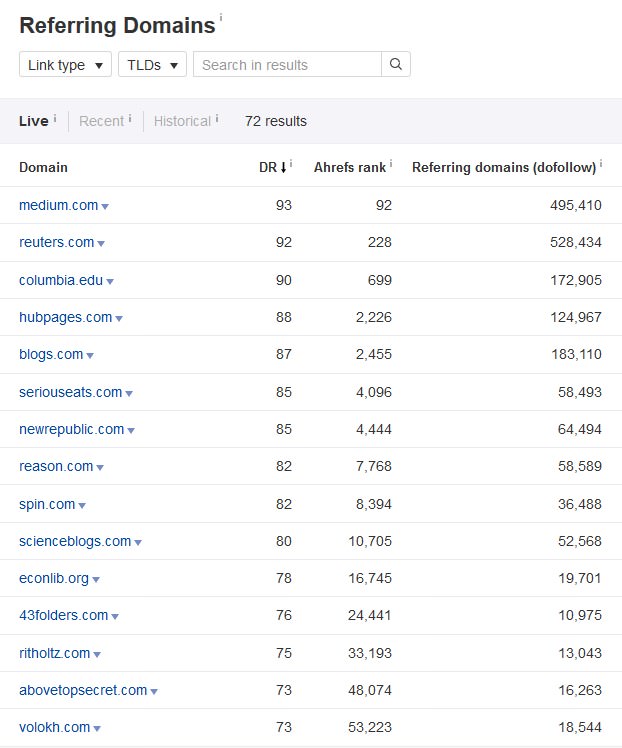Click referring domains value 16,263

580,690
